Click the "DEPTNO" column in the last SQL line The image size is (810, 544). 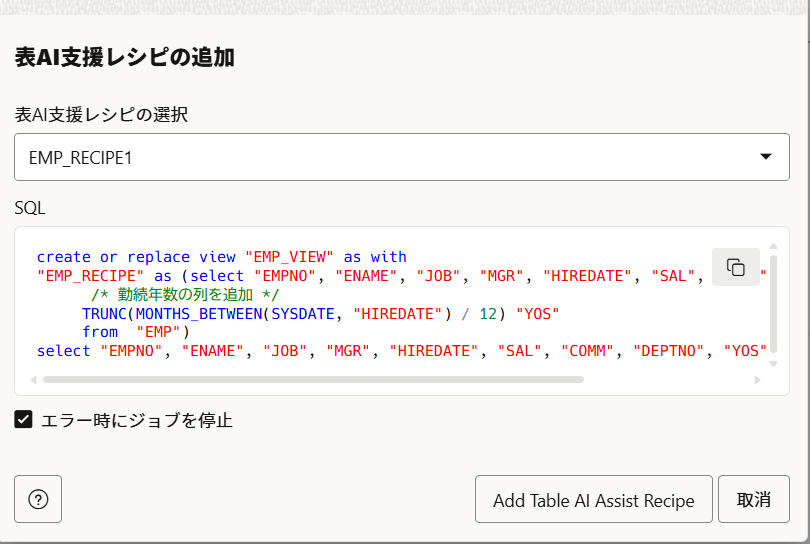(668, 351)
